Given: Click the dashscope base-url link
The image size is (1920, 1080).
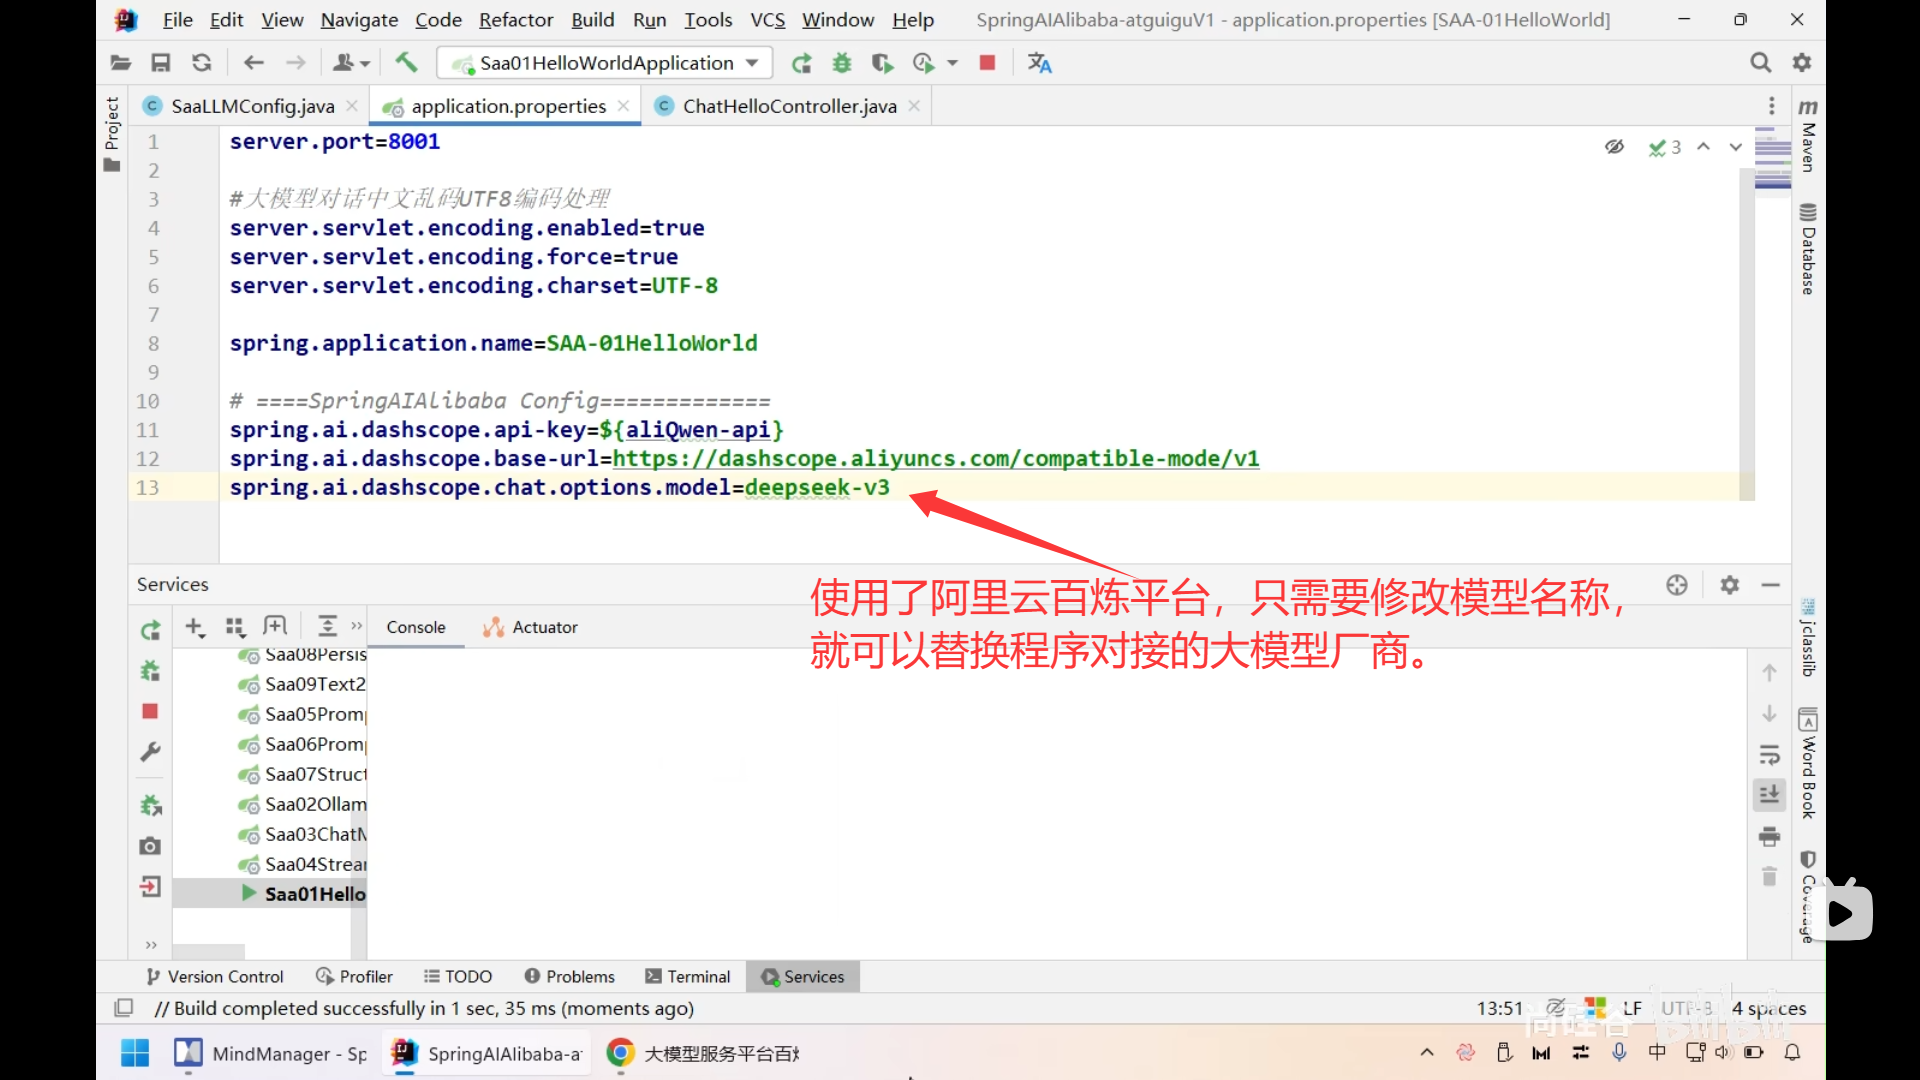Looking at the screenshot, I should coord(935,459).
